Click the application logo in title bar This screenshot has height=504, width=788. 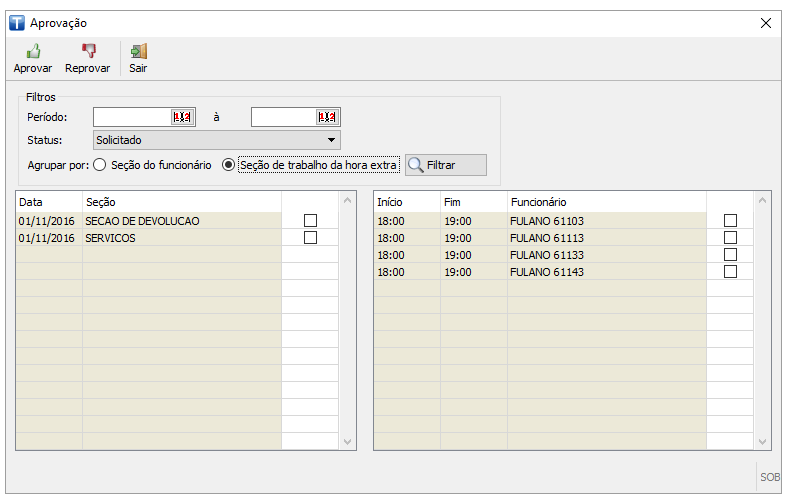pyautogui.click(x=16, y=22)
